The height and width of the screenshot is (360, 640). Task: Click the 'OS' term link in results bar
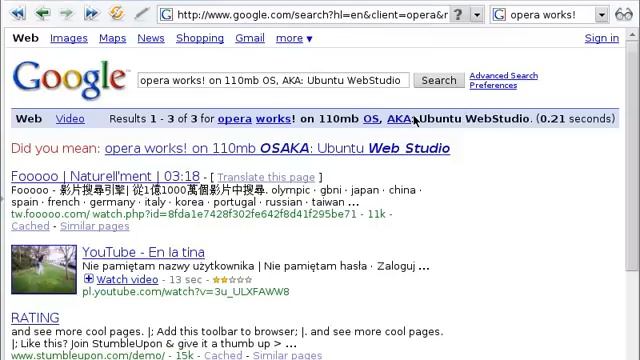[371, 119]
